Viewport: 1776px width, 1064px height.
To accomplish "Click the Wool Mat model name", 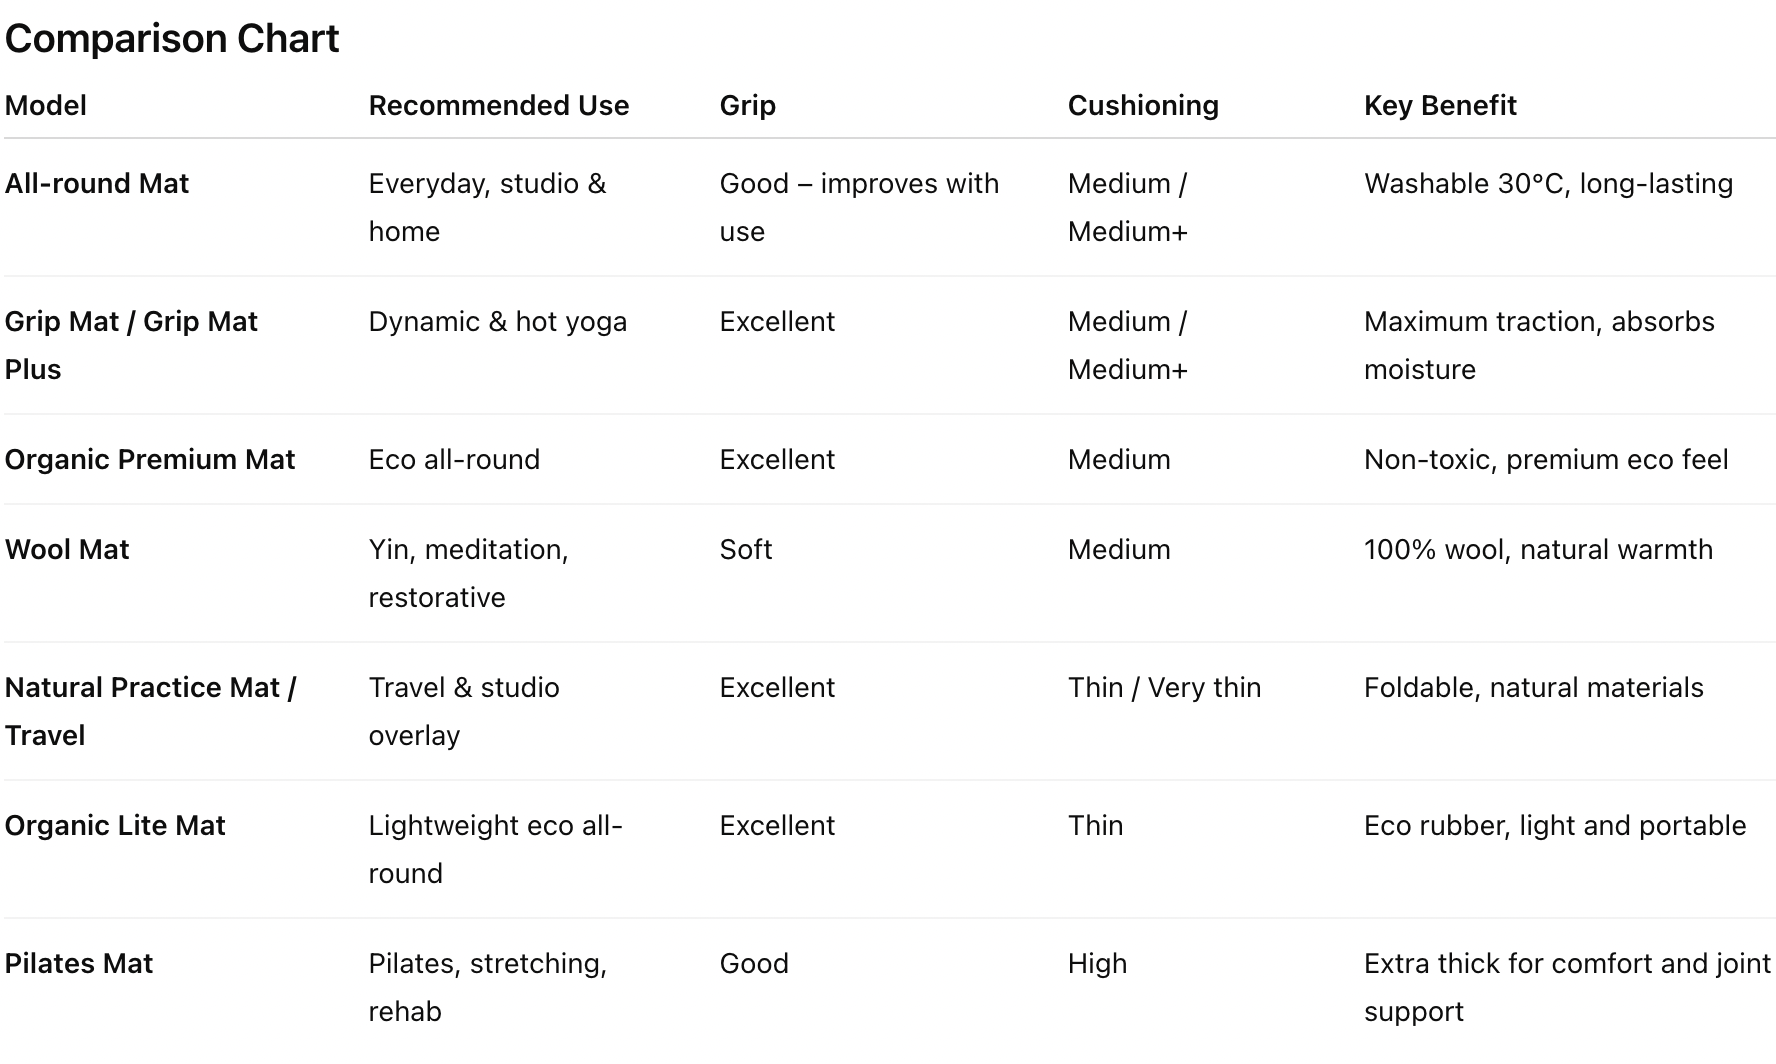I will 67,549.
